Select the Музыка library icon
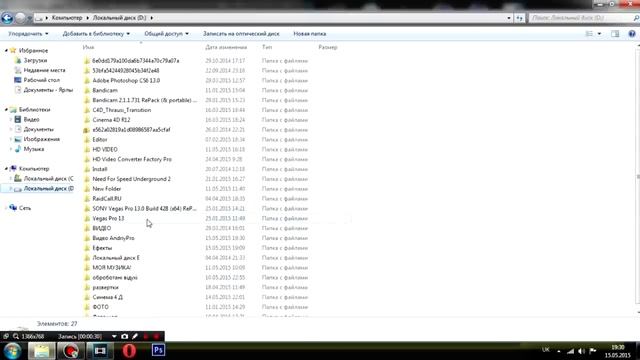Viewport: 640px width, 360px height. coord(18,149)
